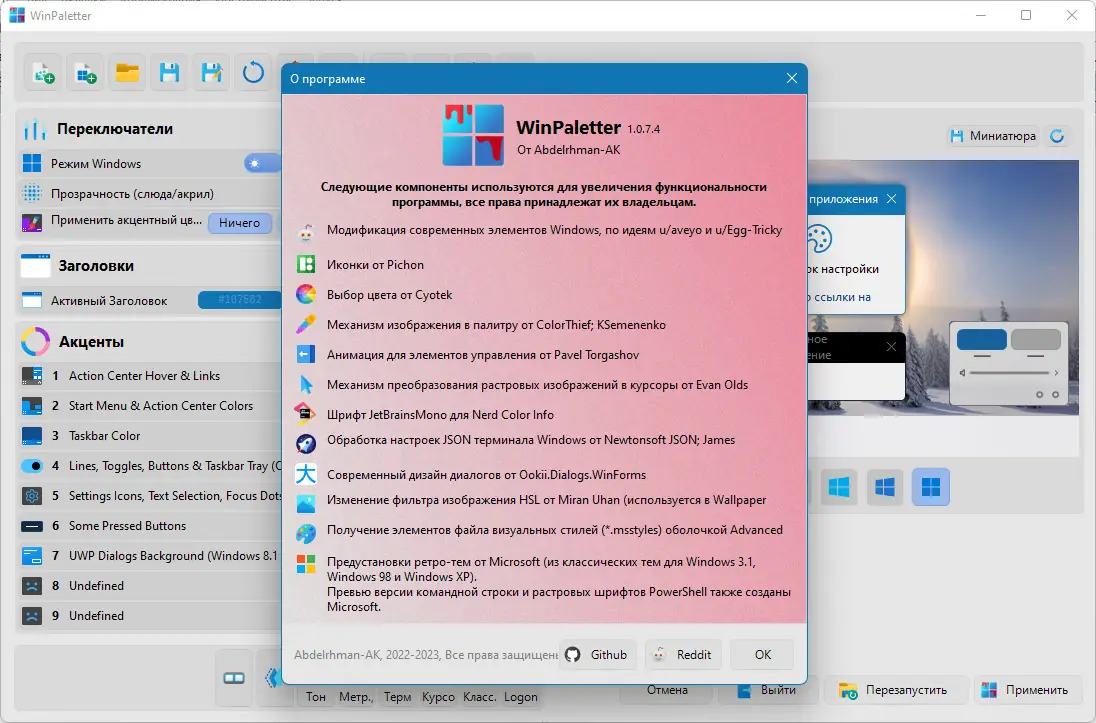Create new theme from Windows defaults icon

pyautogui.click(x=85, y=73)
